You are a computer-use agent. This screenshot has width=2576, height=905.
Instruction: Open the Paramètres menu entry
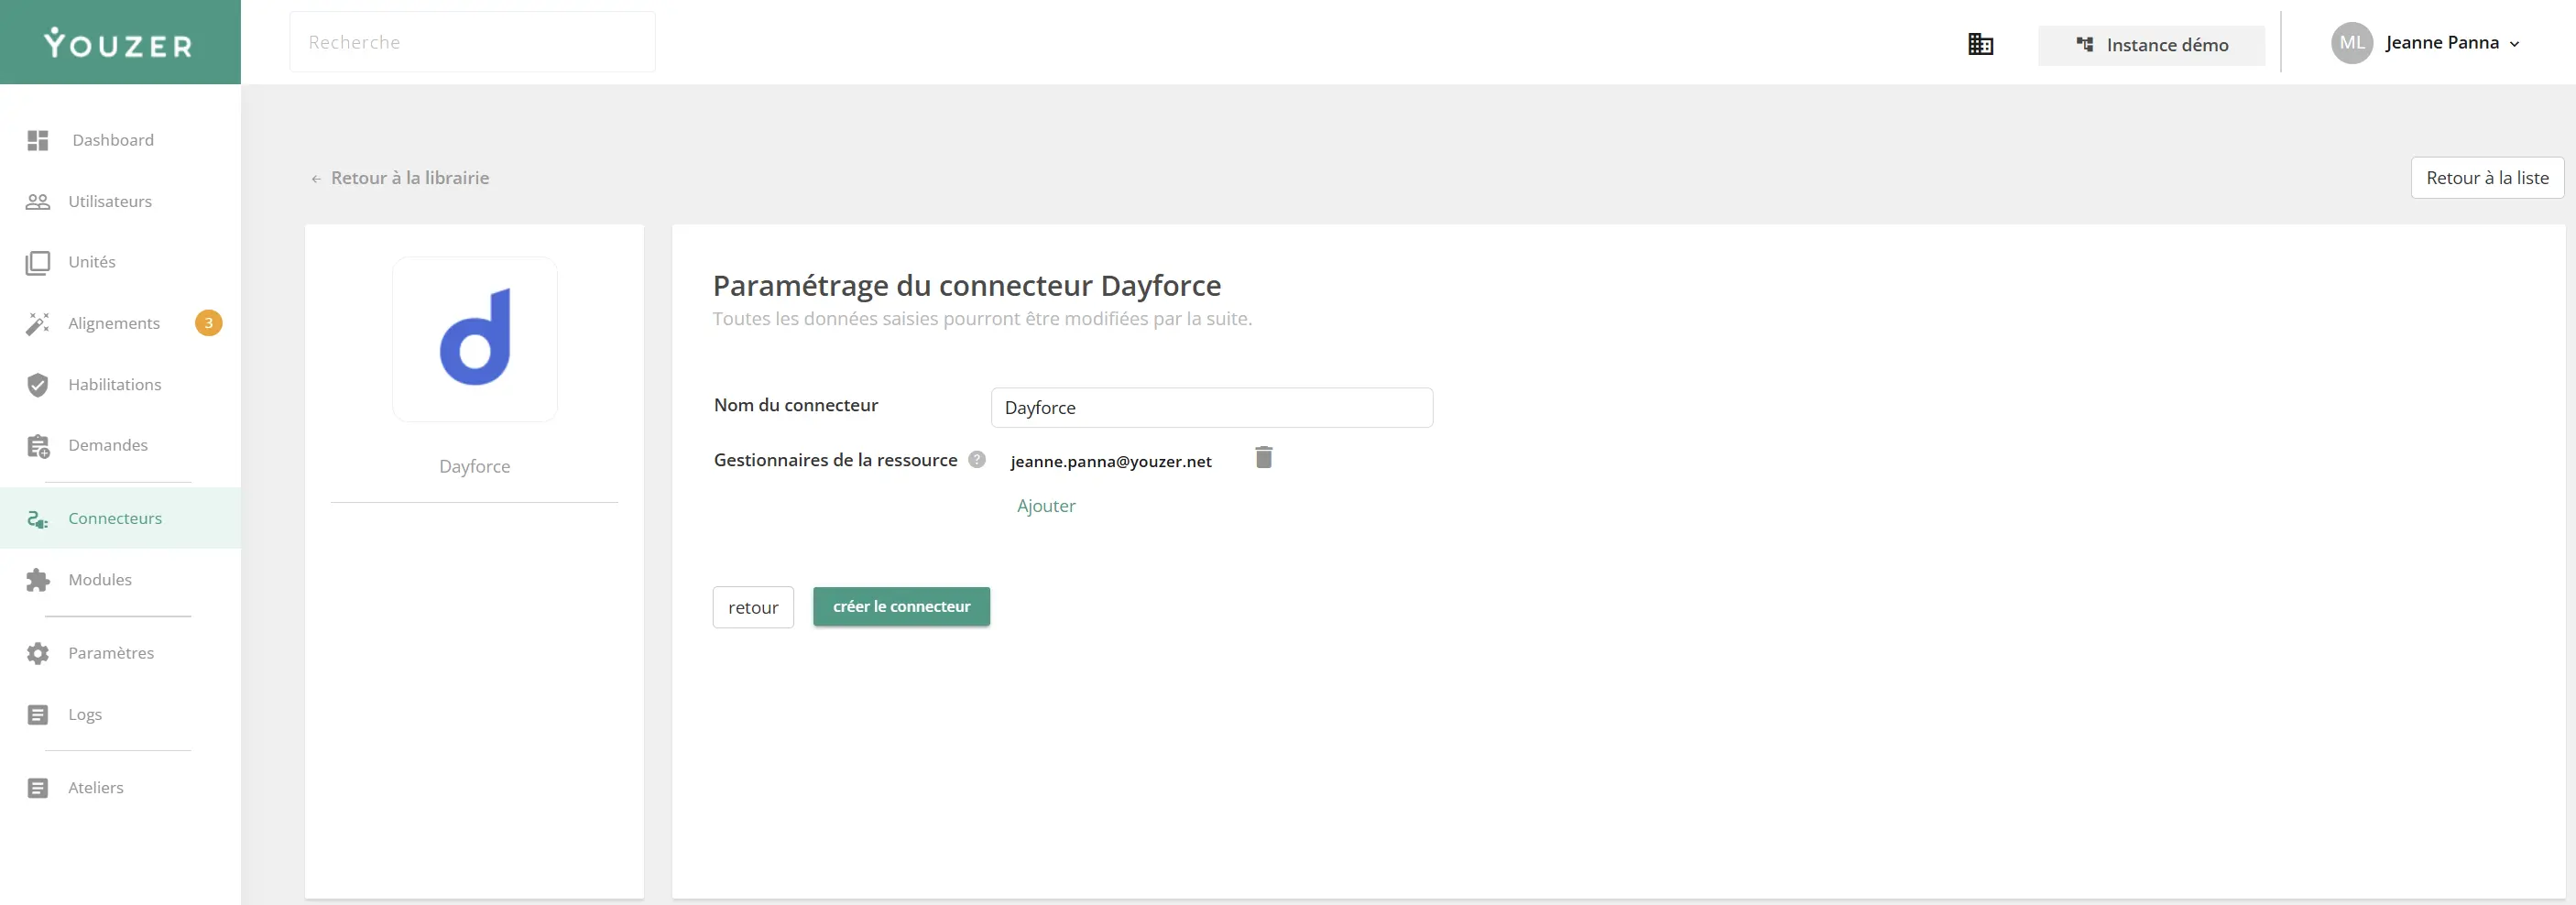click(x=110, y=652)
